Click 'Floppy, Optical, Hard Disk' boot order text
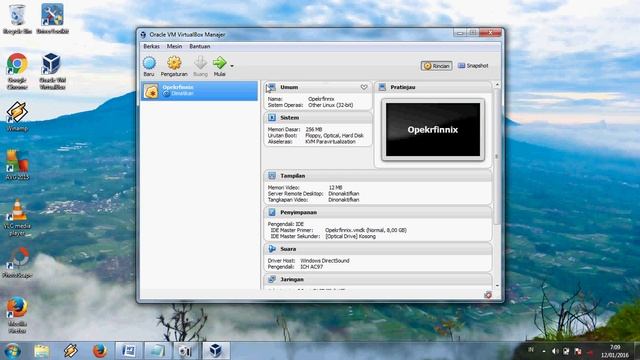Screen dimensions: 640x360 334,136
